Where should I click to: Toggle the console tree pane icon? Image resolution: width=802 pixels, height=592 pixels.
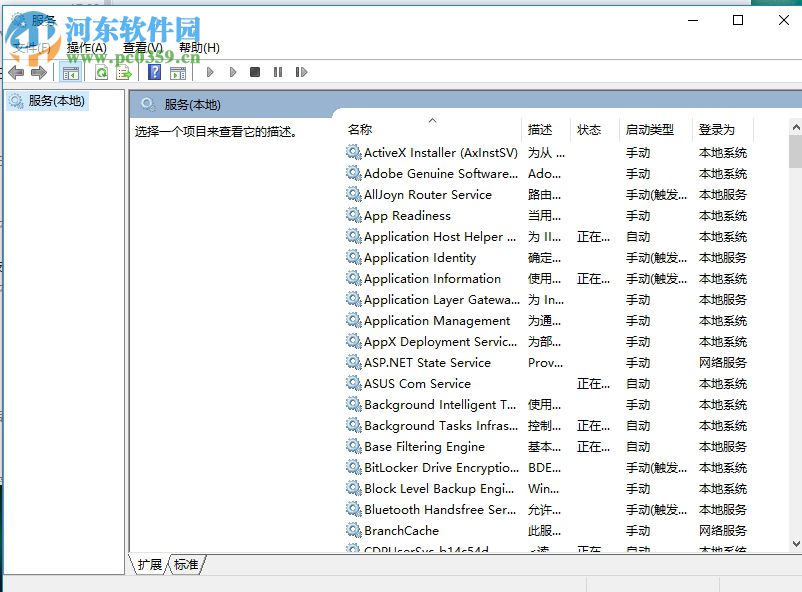click(x=71, y=72)
